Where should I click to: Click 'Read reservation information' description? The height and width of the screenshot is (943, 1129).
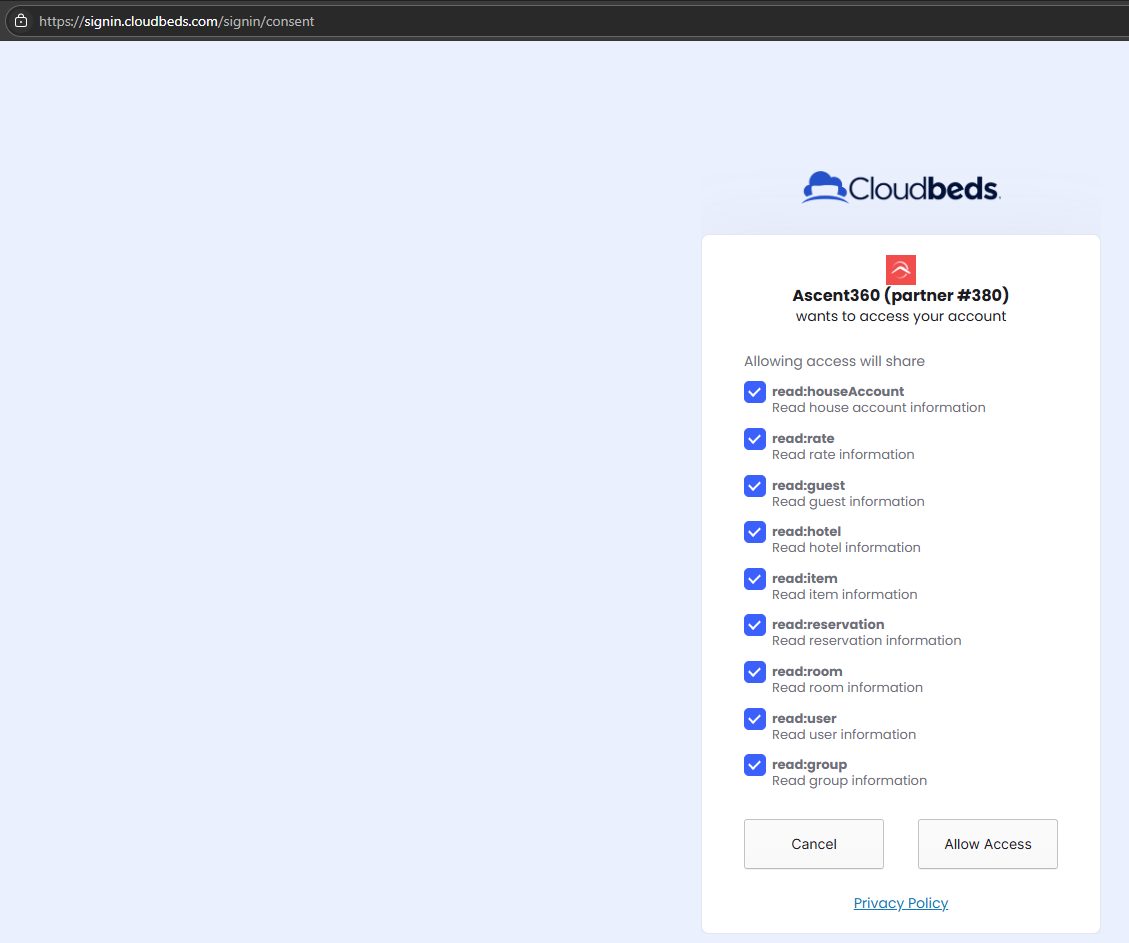pos(866,640)
